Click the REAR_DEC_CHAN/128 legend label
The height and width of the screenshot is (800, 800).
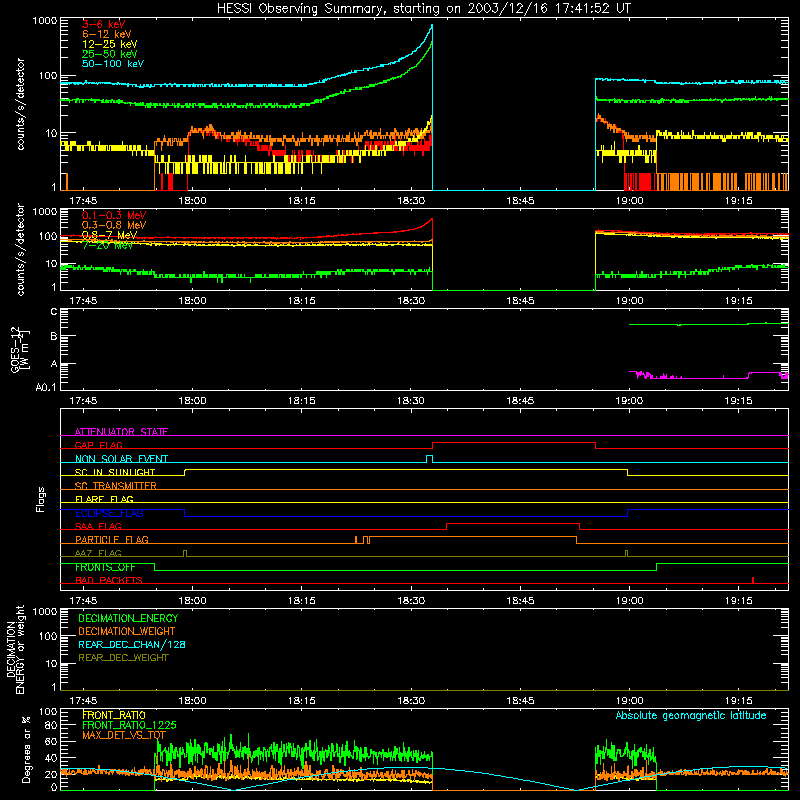coord(132,644)
